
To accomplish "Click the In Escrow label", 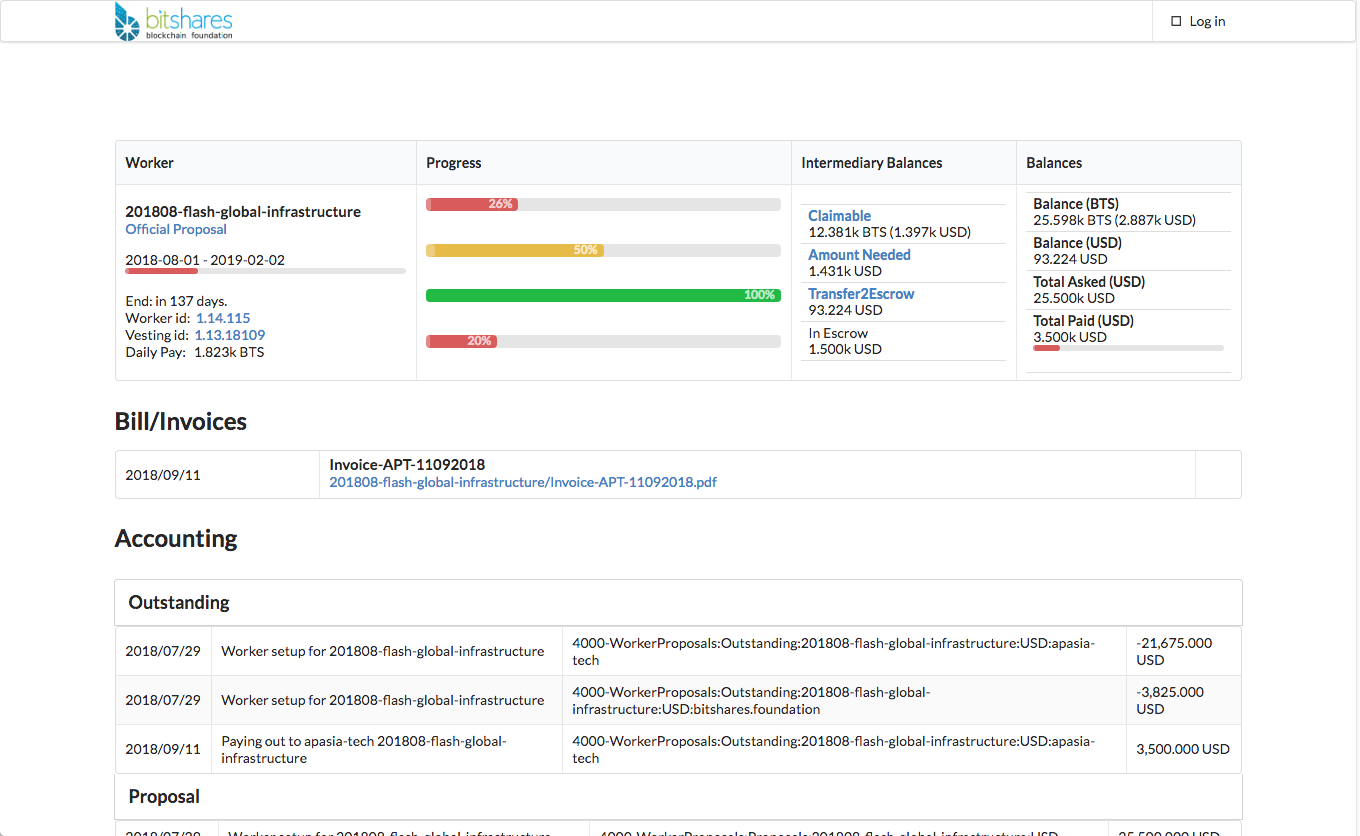I will tap(838, 333).
